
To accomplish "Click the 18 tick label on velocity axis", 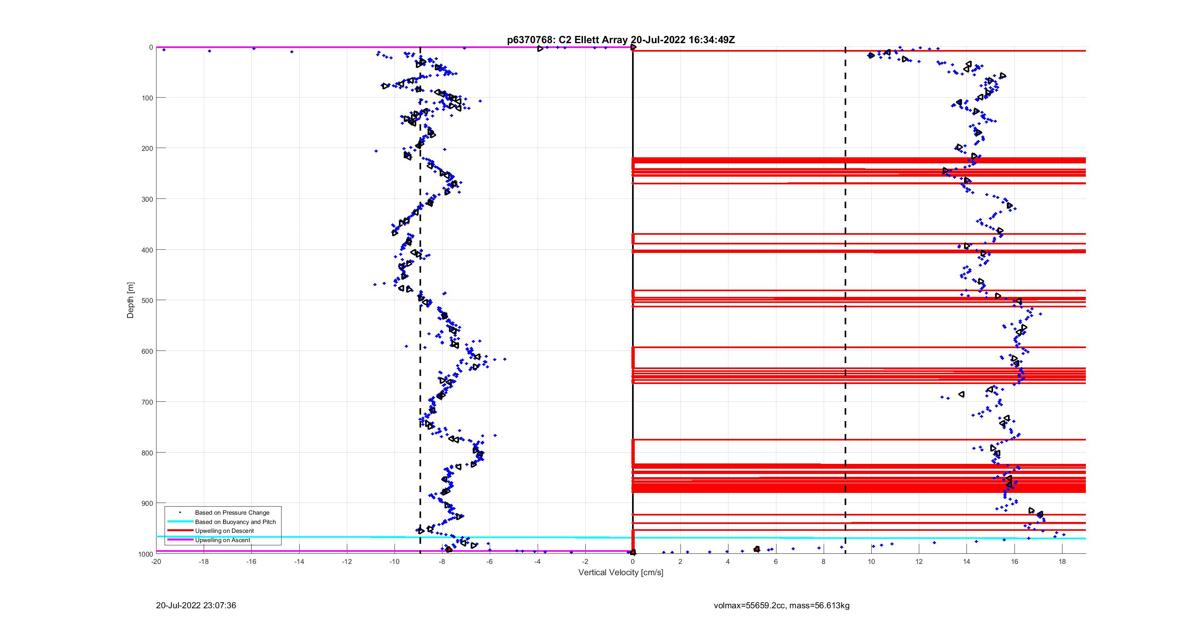I will tap(1062, 562).
